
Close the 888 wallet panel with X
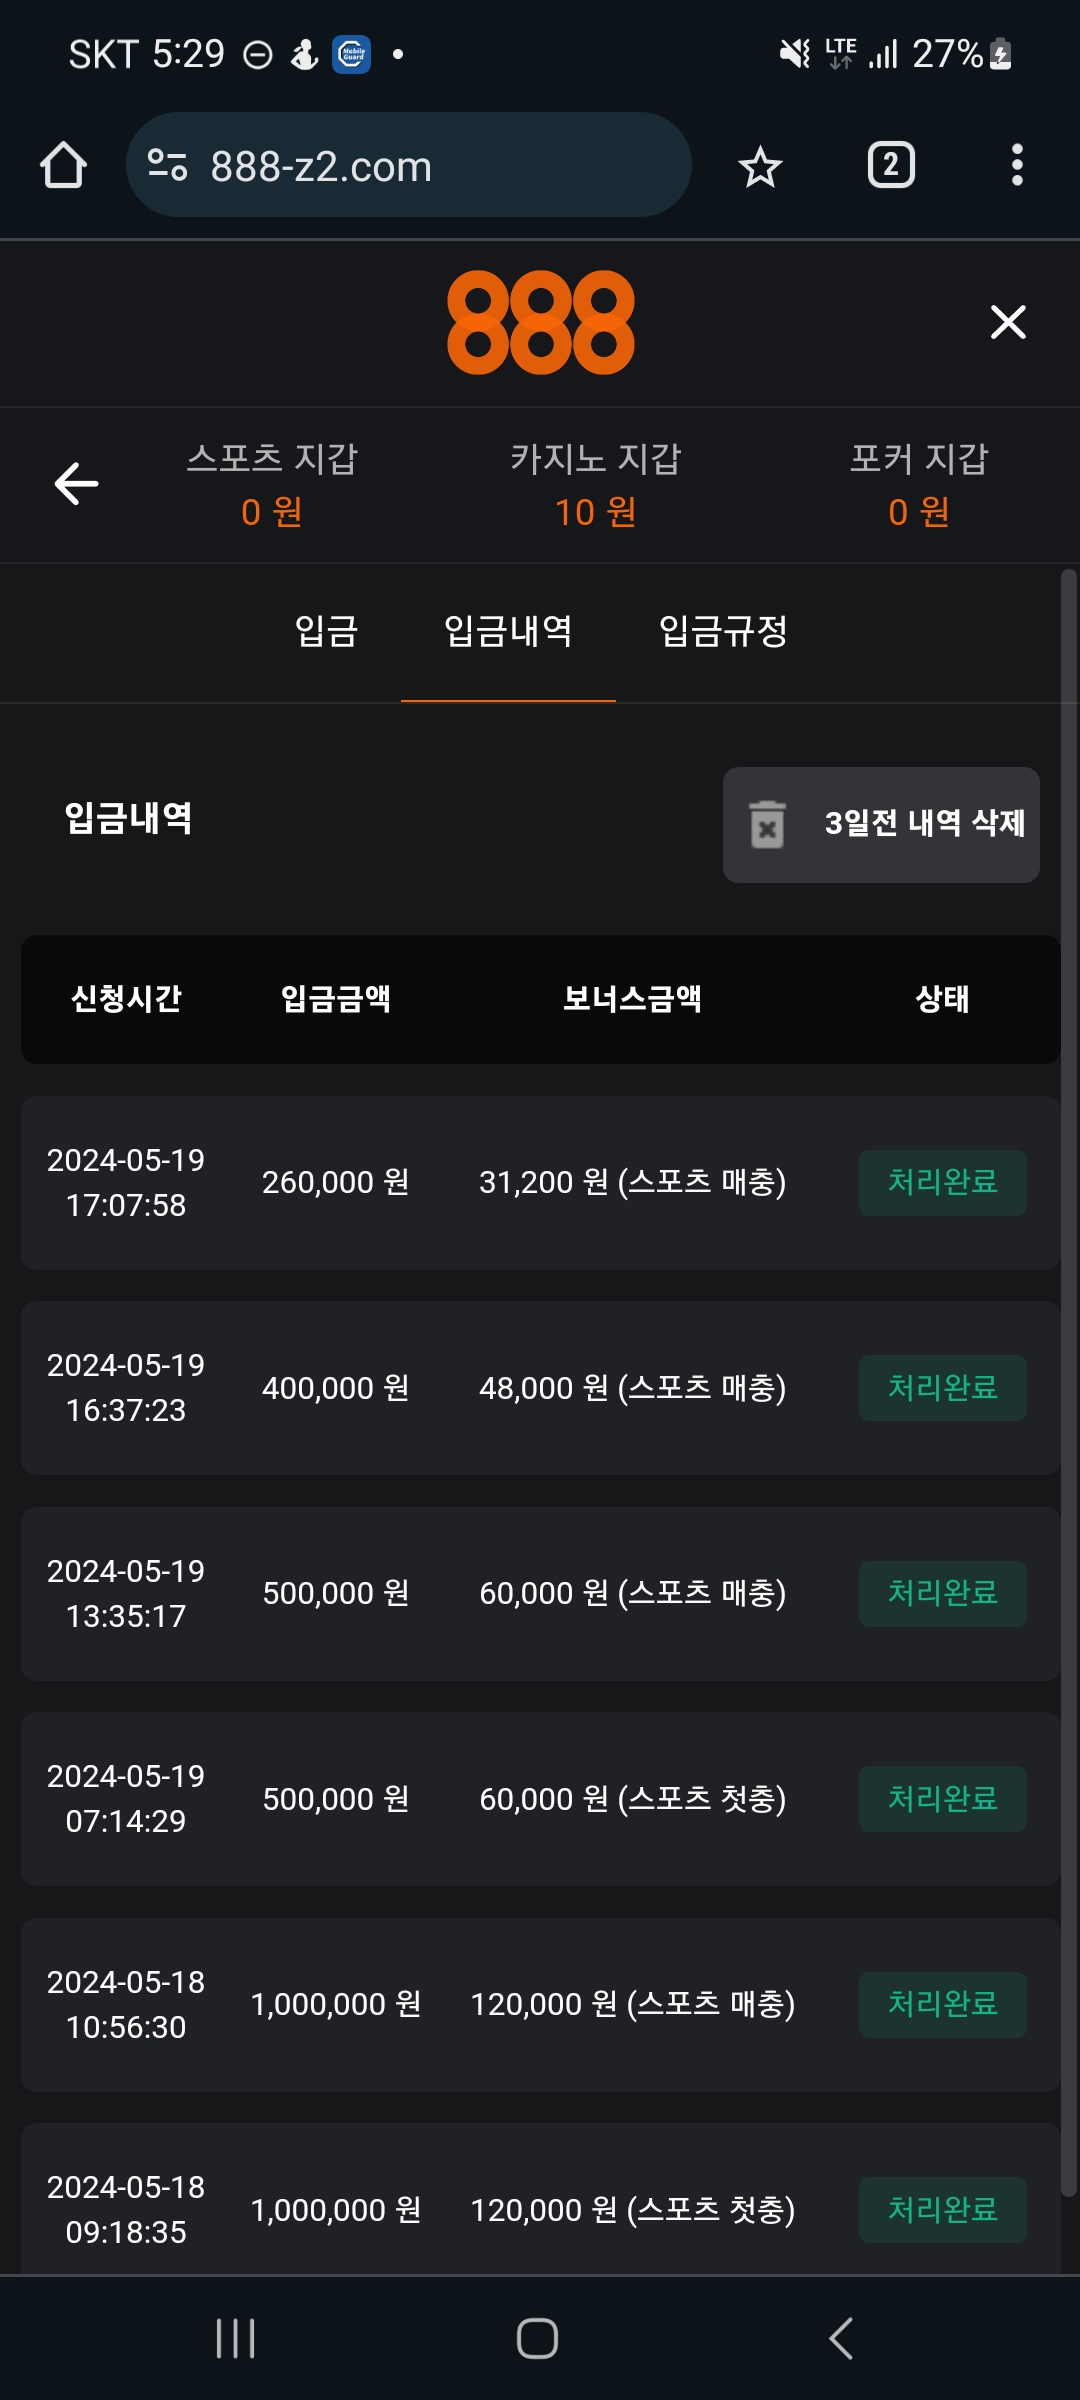pyautogui.click(x=1008, y=322)
